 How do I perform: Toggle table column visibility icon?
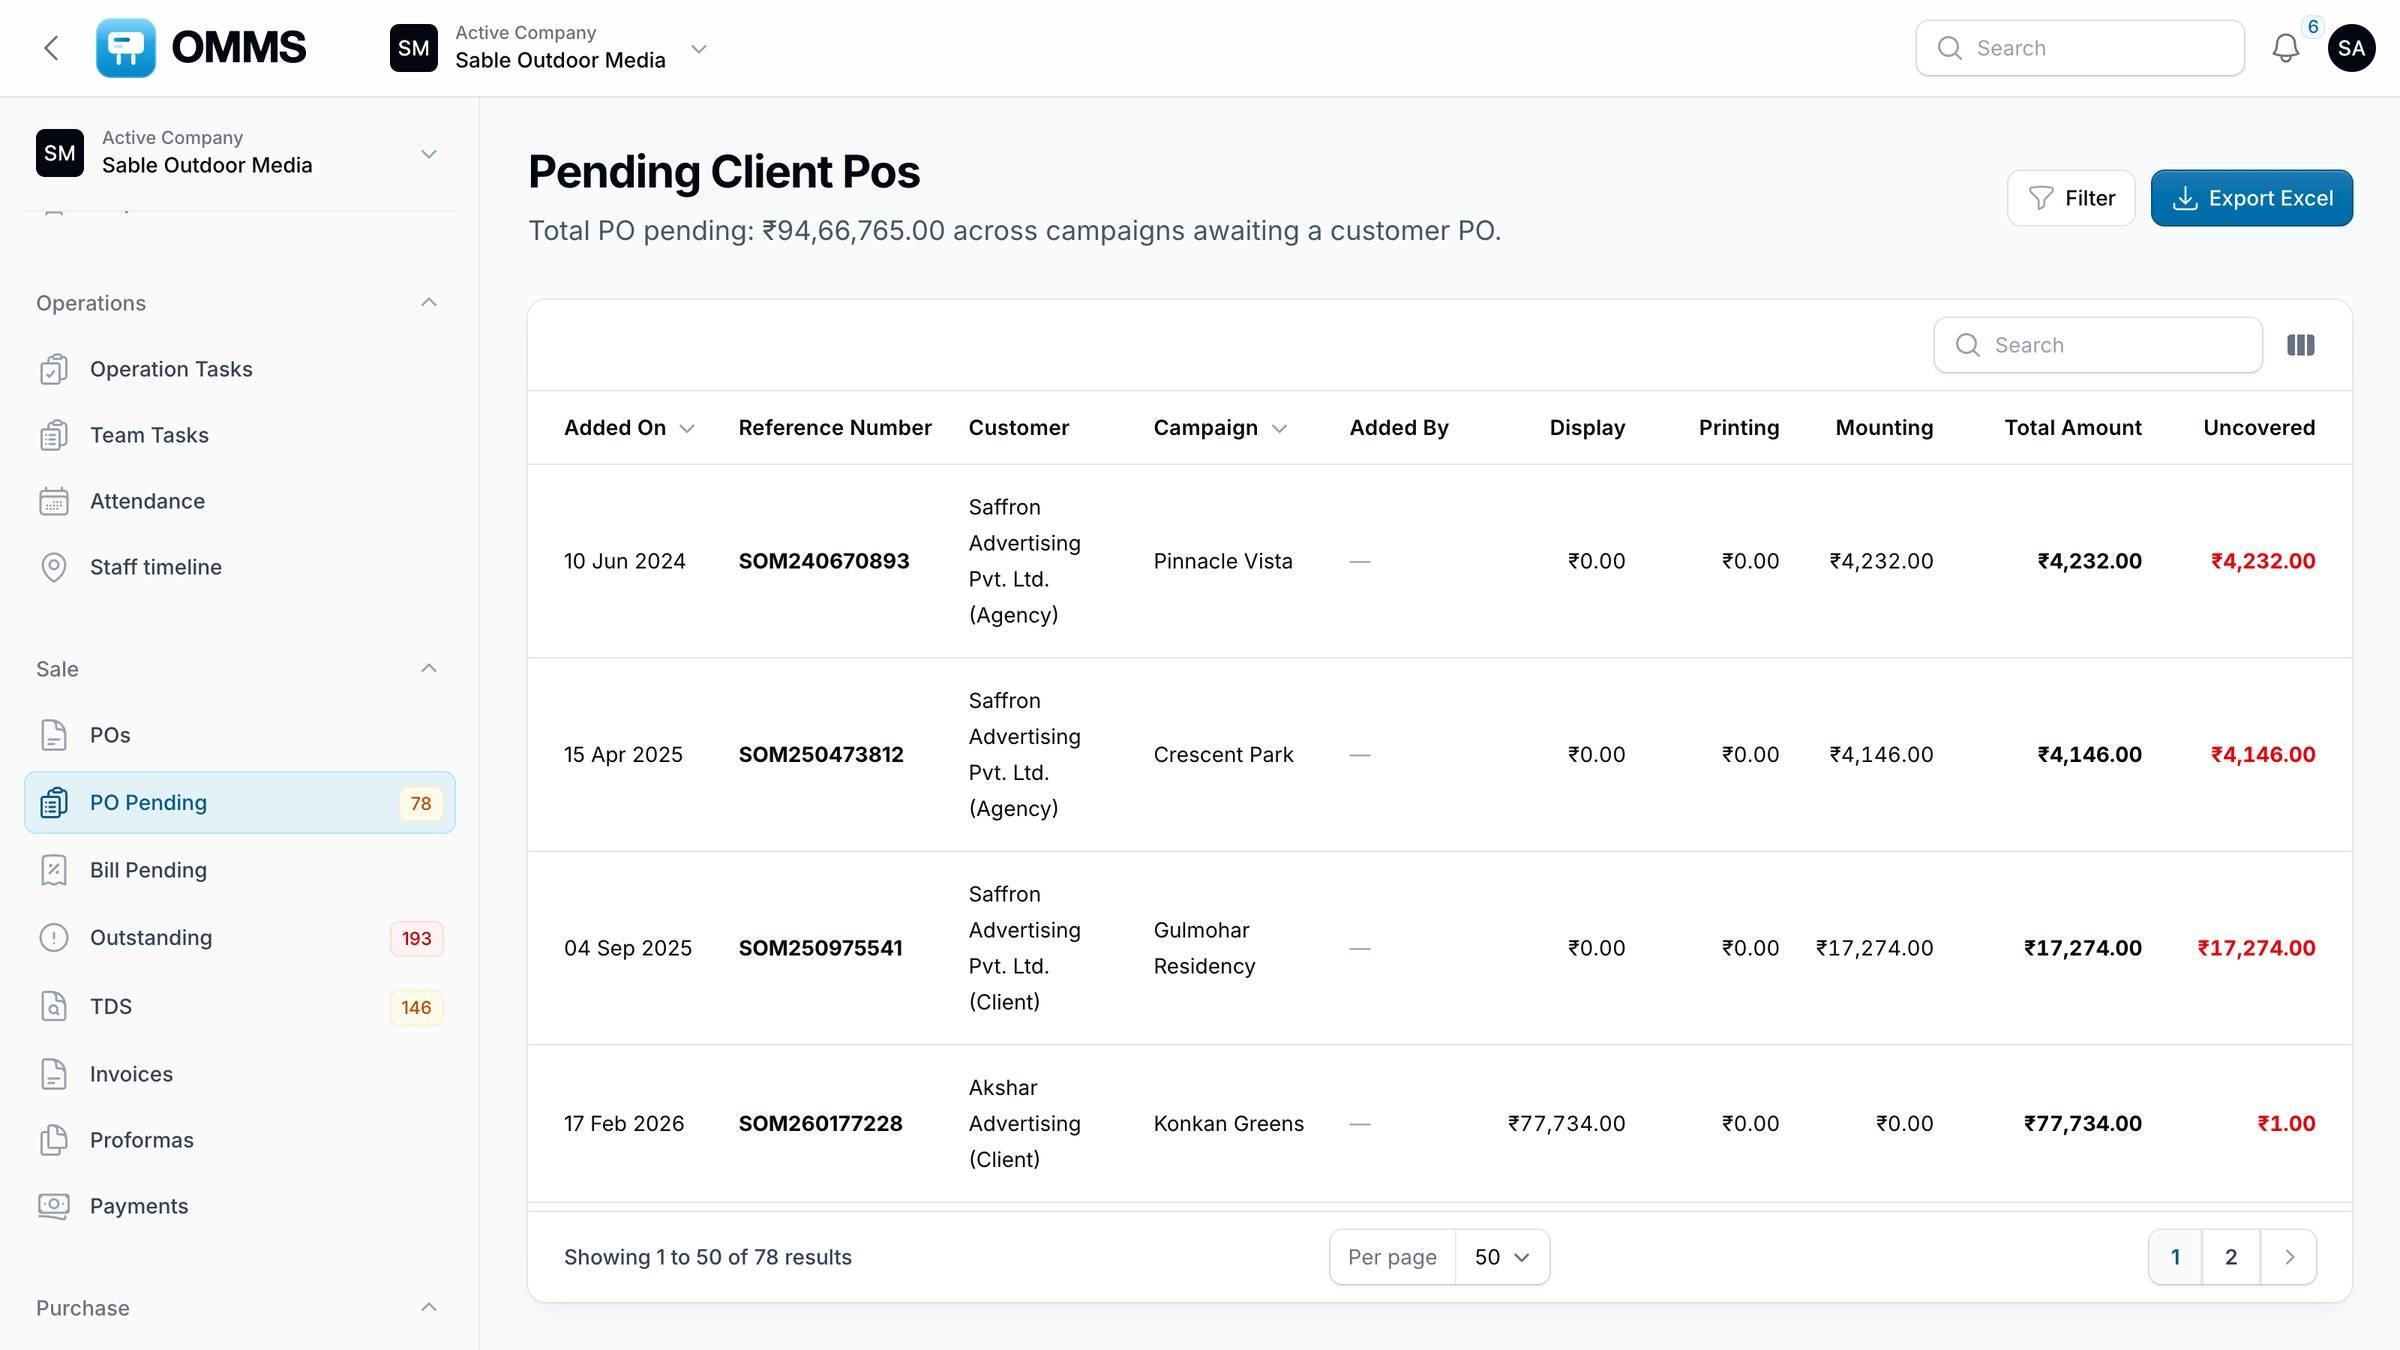[2301, 345]
